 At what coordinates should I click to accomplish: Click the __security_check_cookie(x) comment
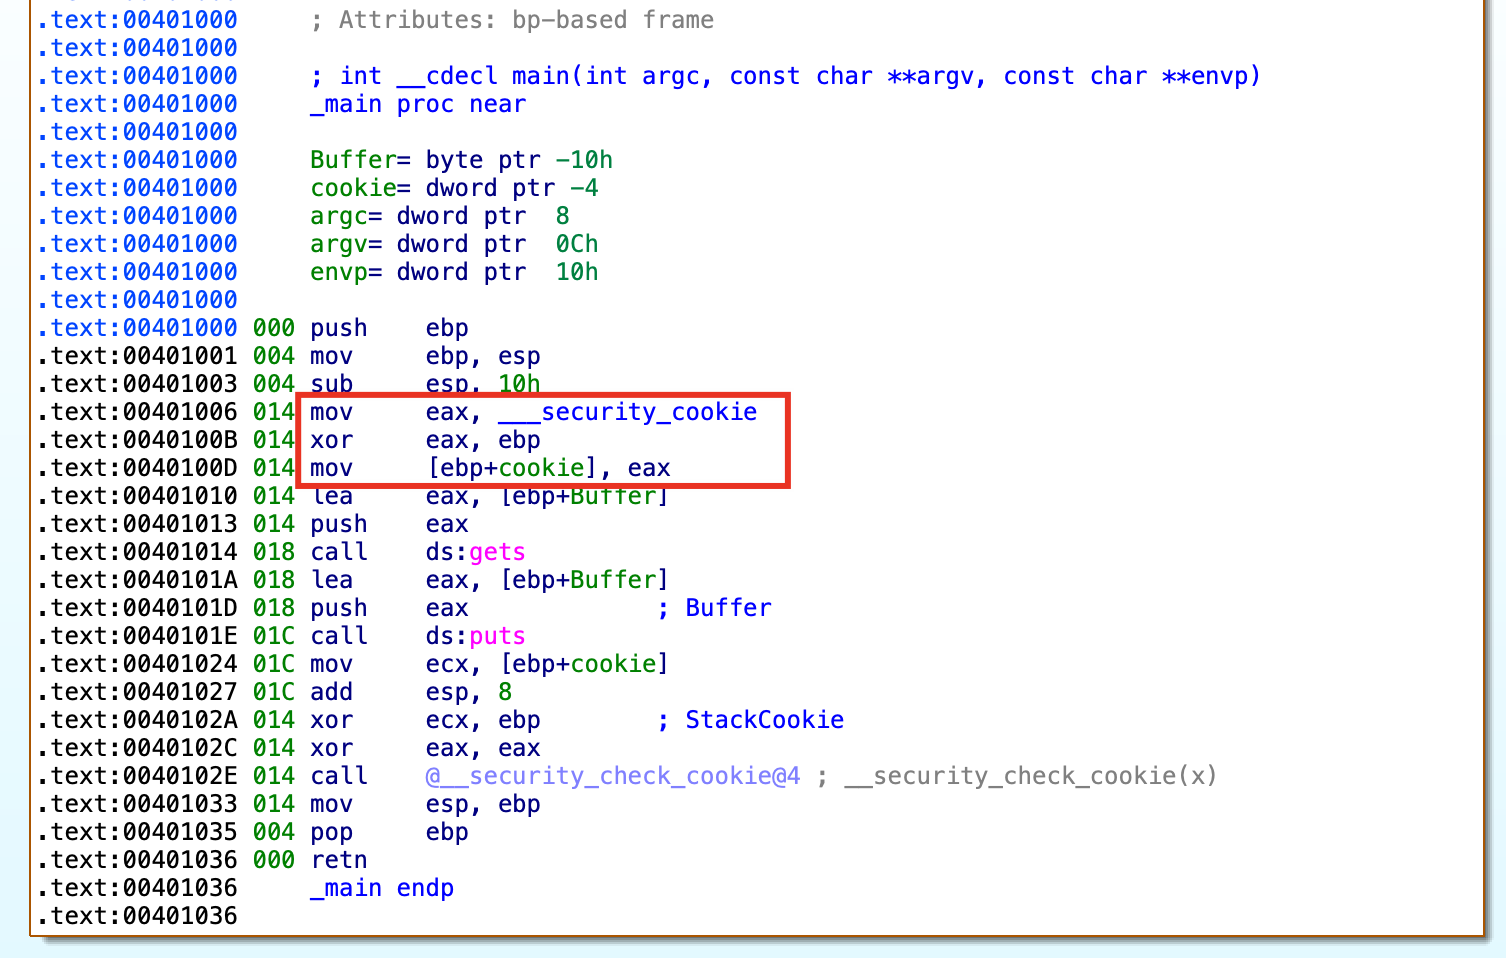pos(1030,776)
